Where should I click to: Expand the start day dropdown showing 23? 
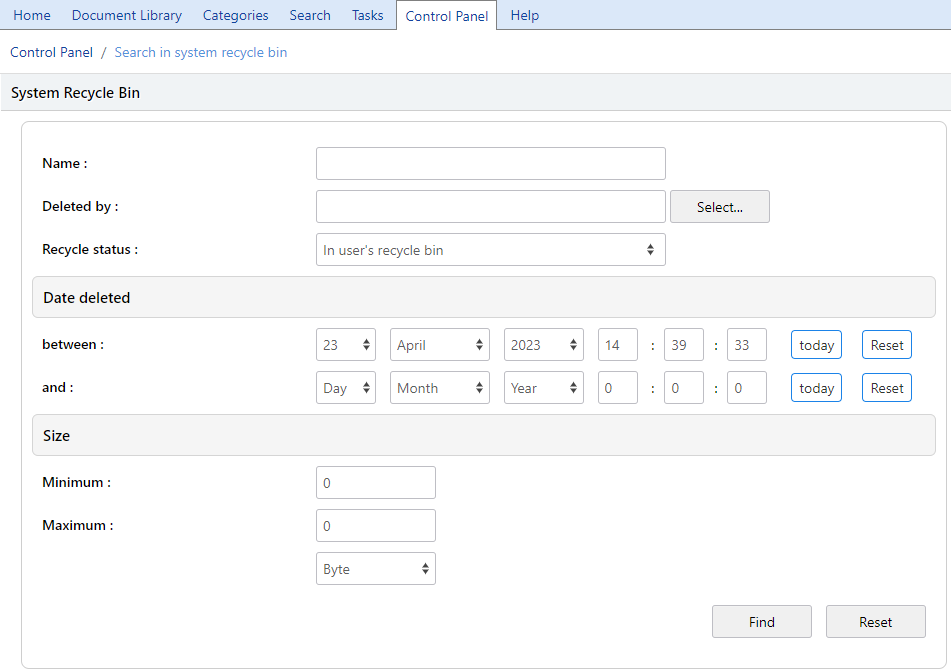tap(345, 345)
